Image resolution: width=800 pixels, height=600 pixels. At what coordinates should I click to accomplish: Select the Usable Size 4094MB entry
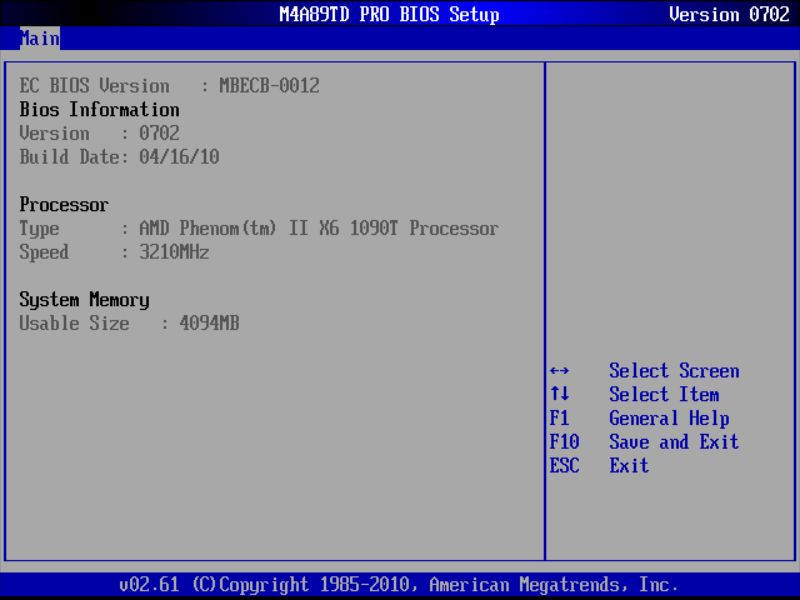click(130, 323)
